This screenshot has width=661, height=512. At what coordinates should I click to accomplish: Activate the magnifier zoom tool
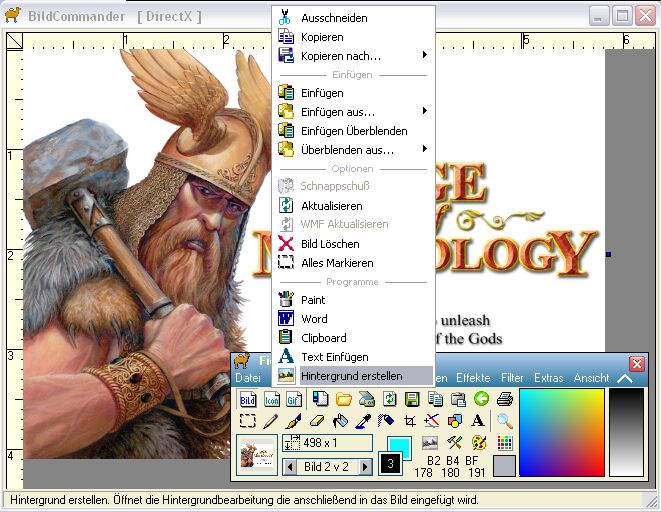pos(505,421)
